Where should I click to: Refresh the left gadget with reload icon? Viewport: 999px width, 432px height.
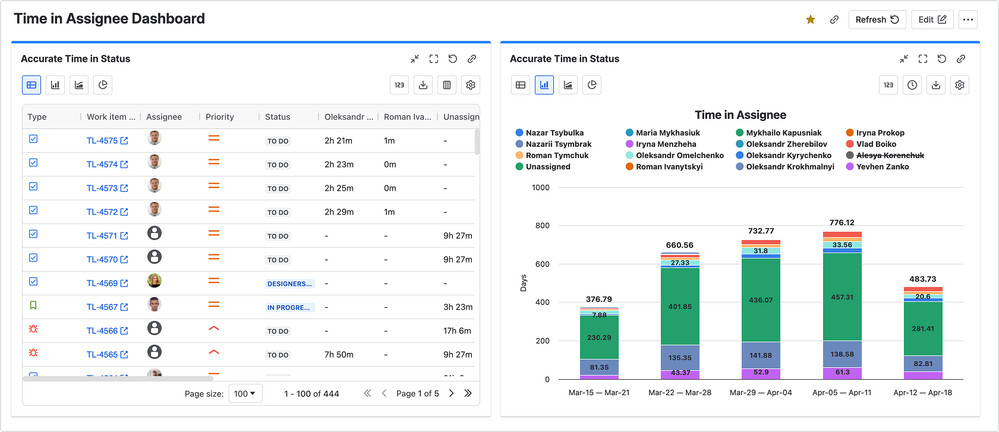[x=453, y=59]
